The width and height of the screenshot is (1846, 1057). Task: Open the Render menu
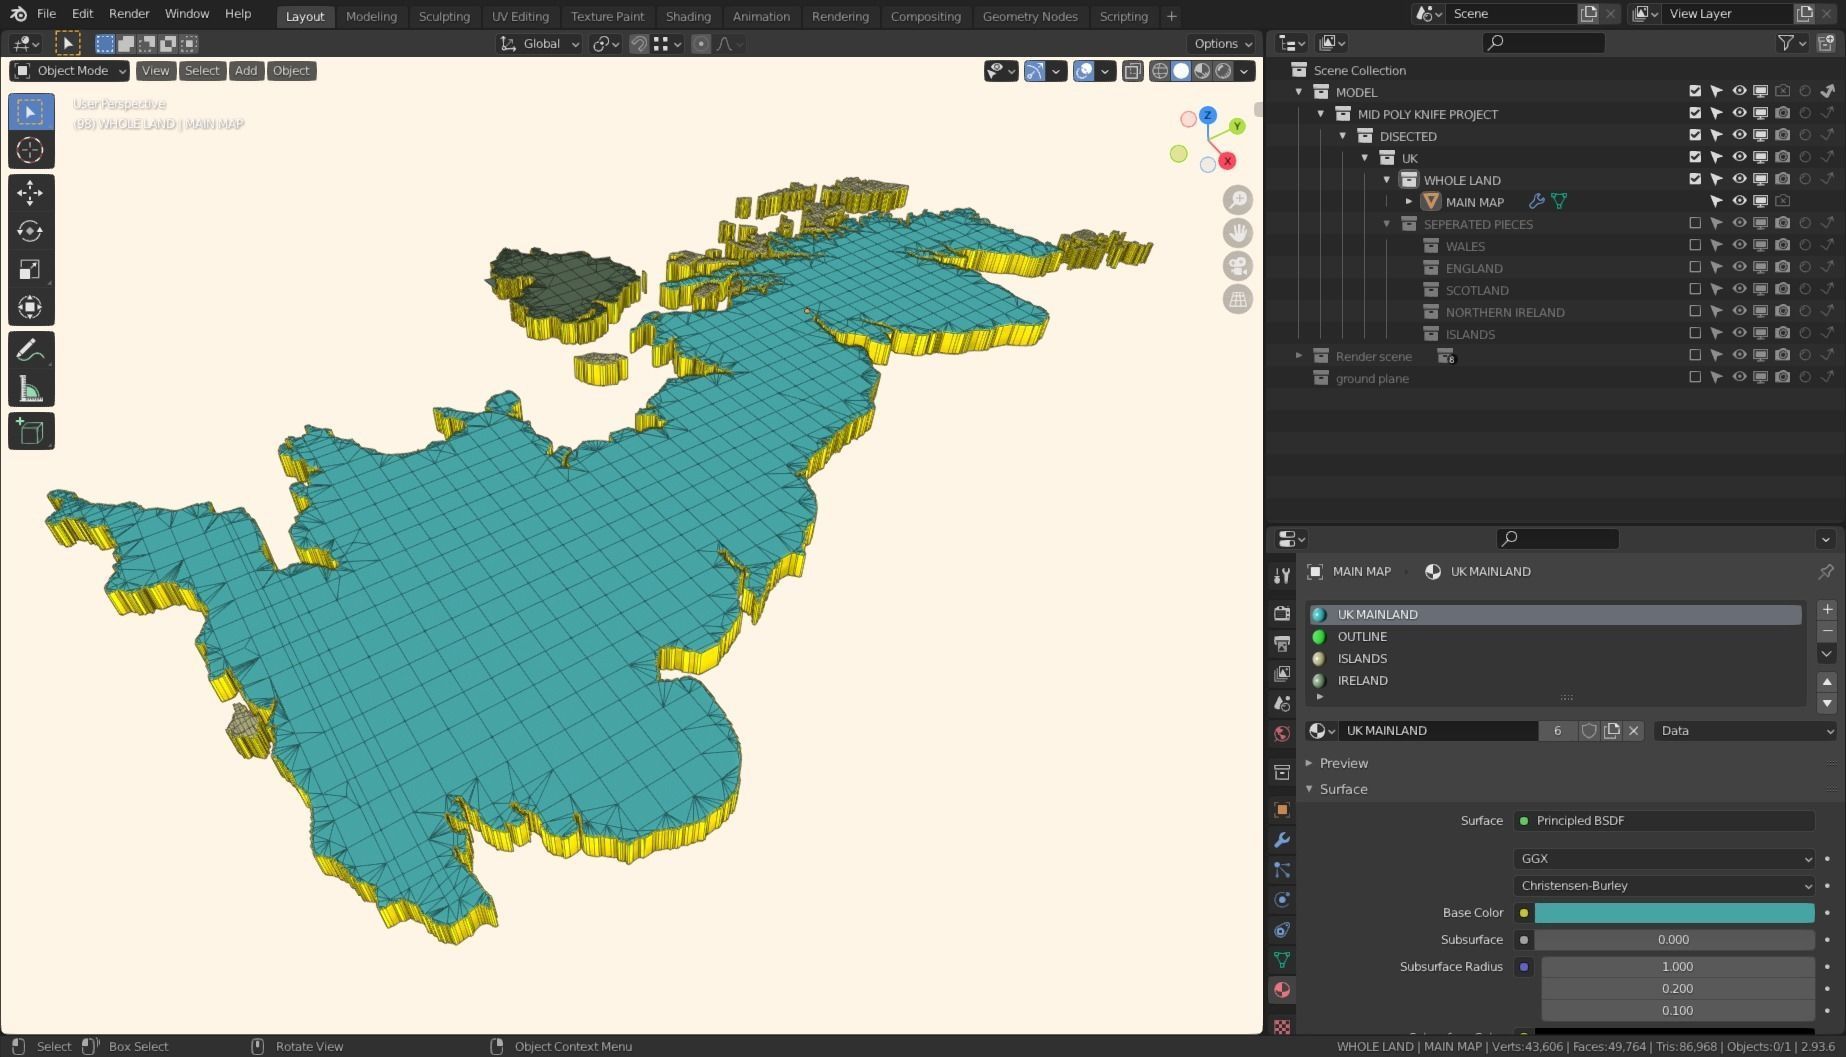pyautogui.click(x=129, y=14)
